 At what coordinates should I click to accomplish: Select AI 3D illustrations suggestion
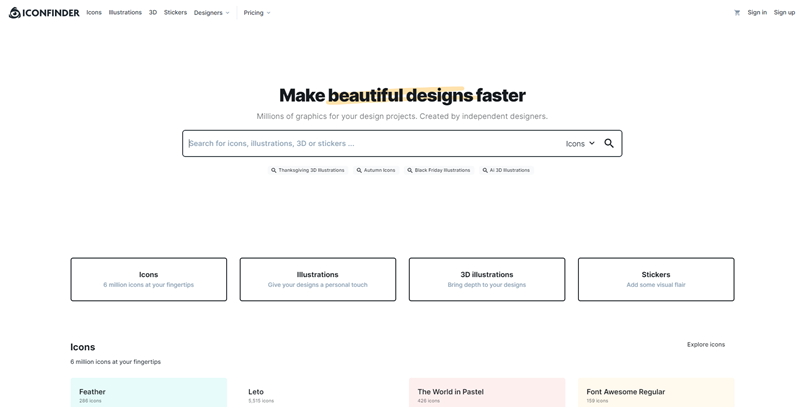(x=507, y=170)
